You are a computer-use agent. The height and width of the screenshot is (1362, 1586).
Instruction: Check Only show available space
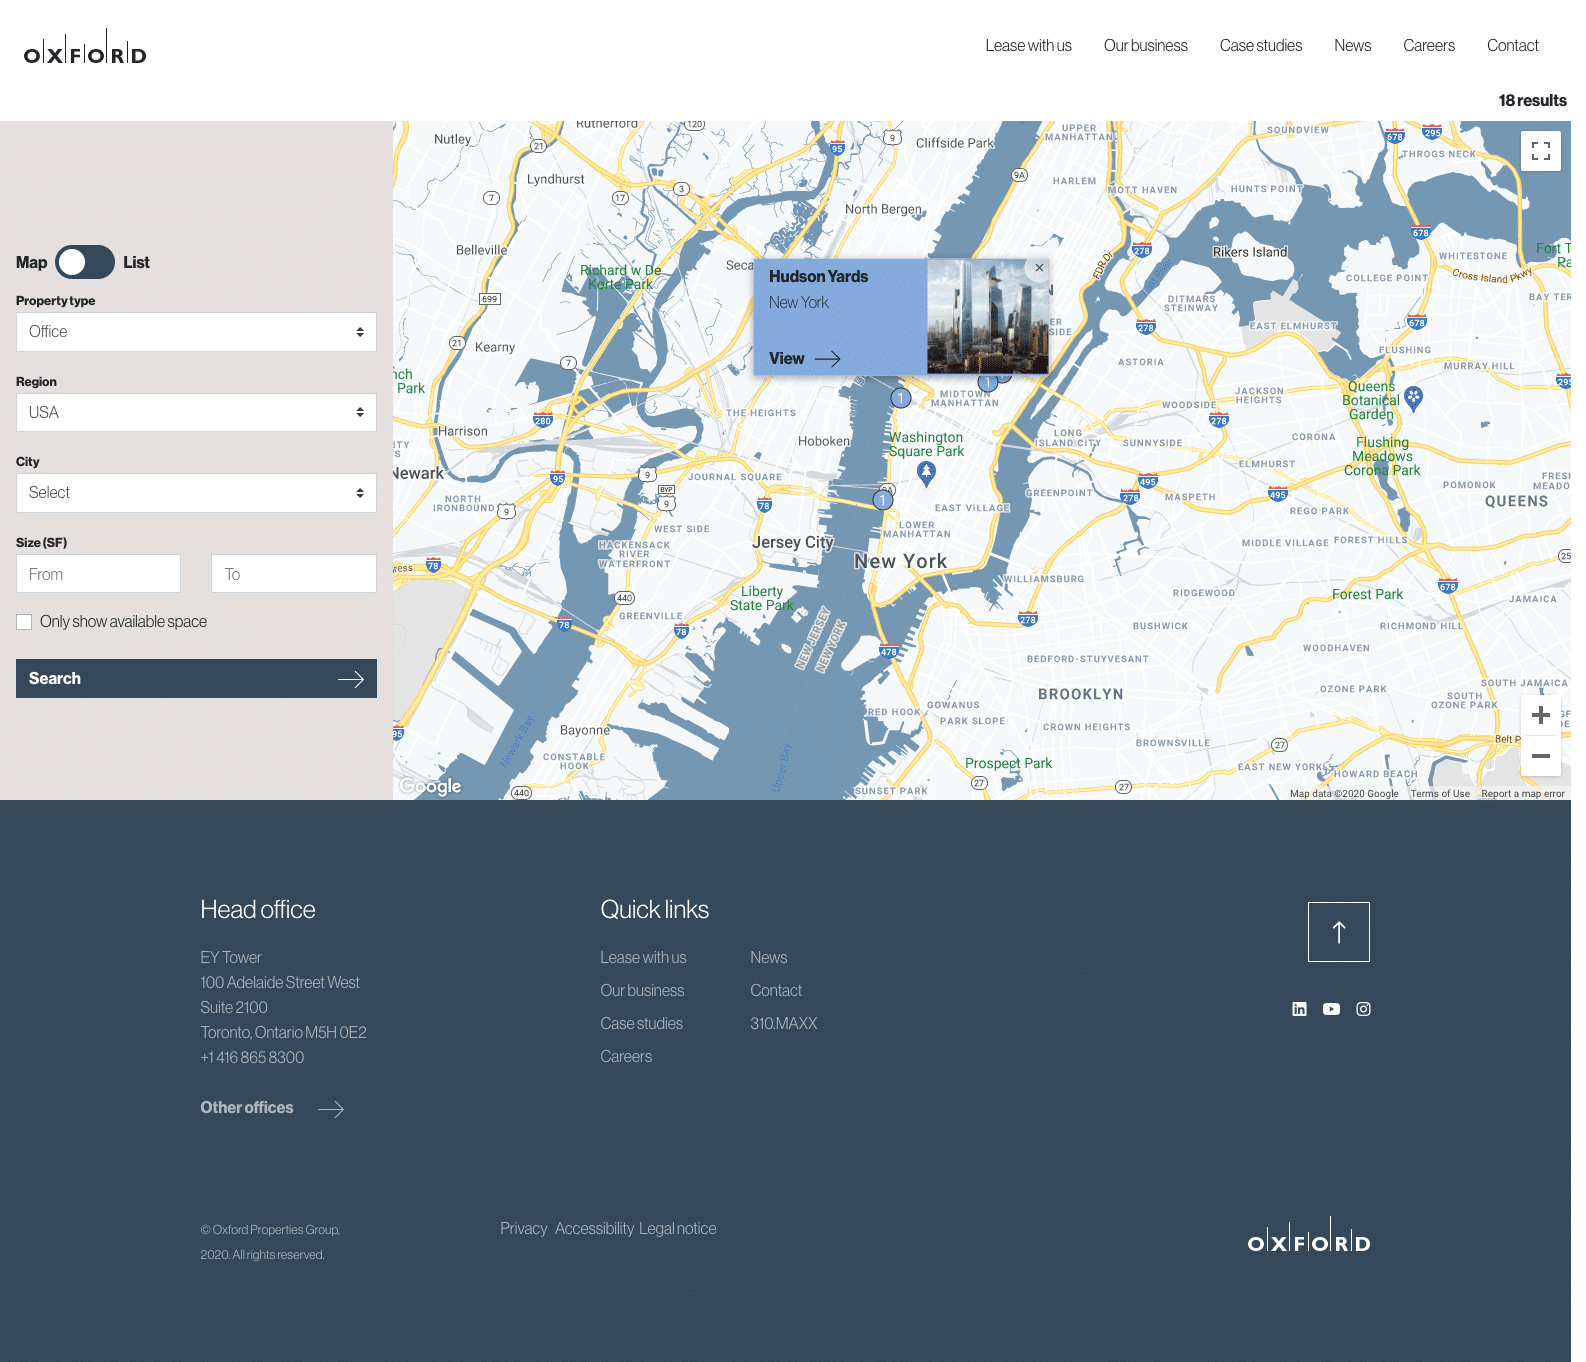[24, 622]
